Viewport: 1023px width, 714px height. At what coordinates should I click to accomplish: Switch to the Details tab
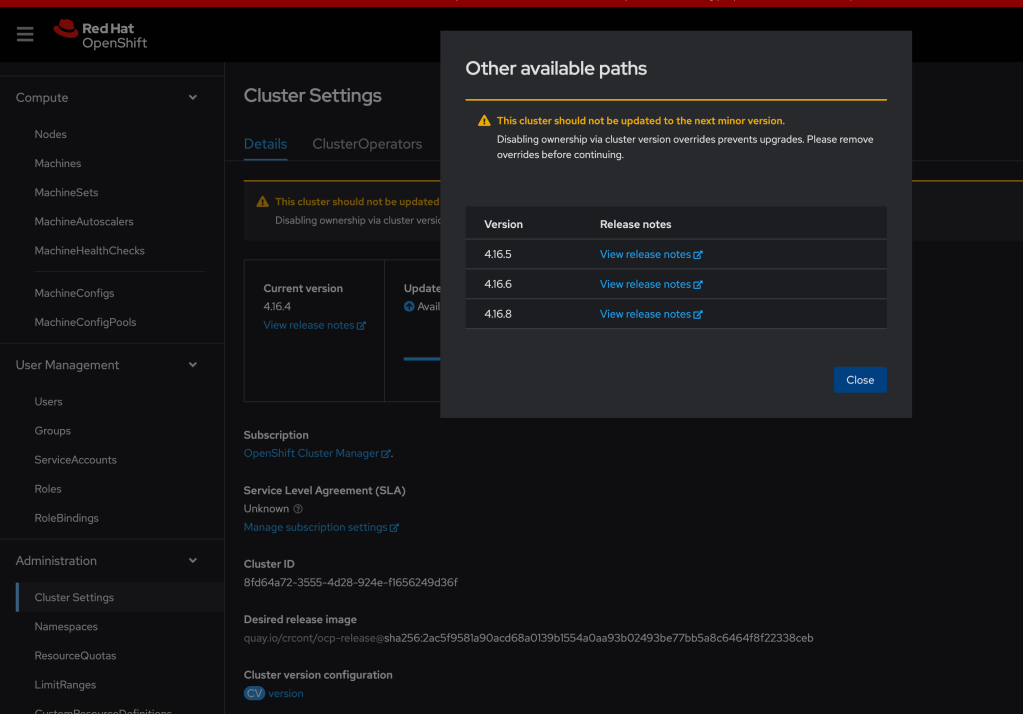click(x=266, y=144)
